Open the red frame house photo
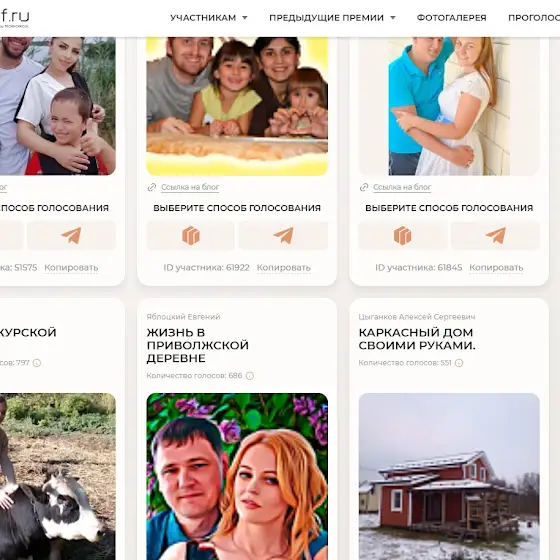This screenshot has height=560, width=560. pyautogui.click(x=449, y=476)
